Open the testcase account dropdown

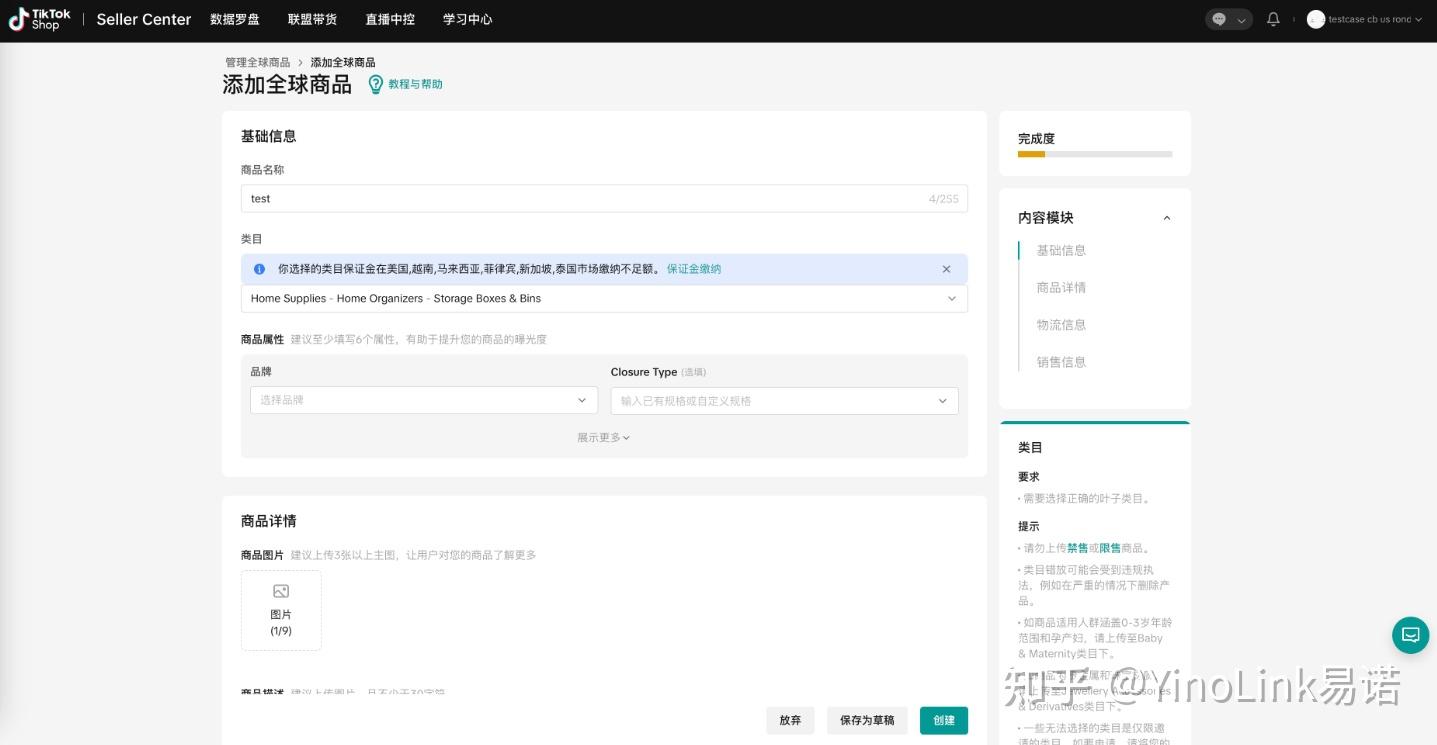pyautogui.click(x=1375, y=19)
